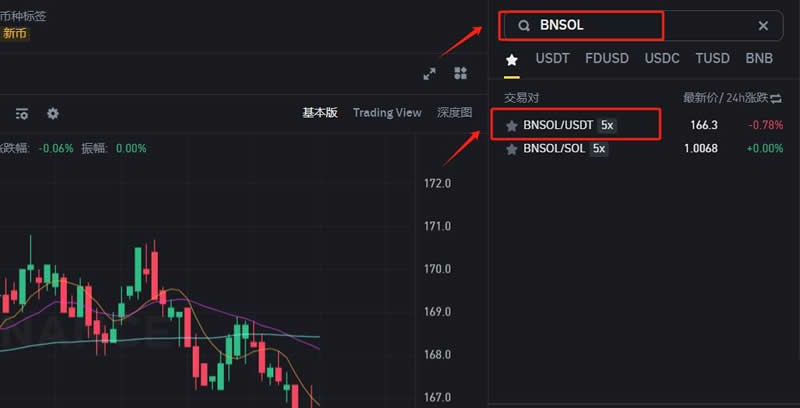Open the BNSOL/SOL trading pair
The width and height of the screenshot is (800, 408).
pyautogui.click(x=555, y=149)
